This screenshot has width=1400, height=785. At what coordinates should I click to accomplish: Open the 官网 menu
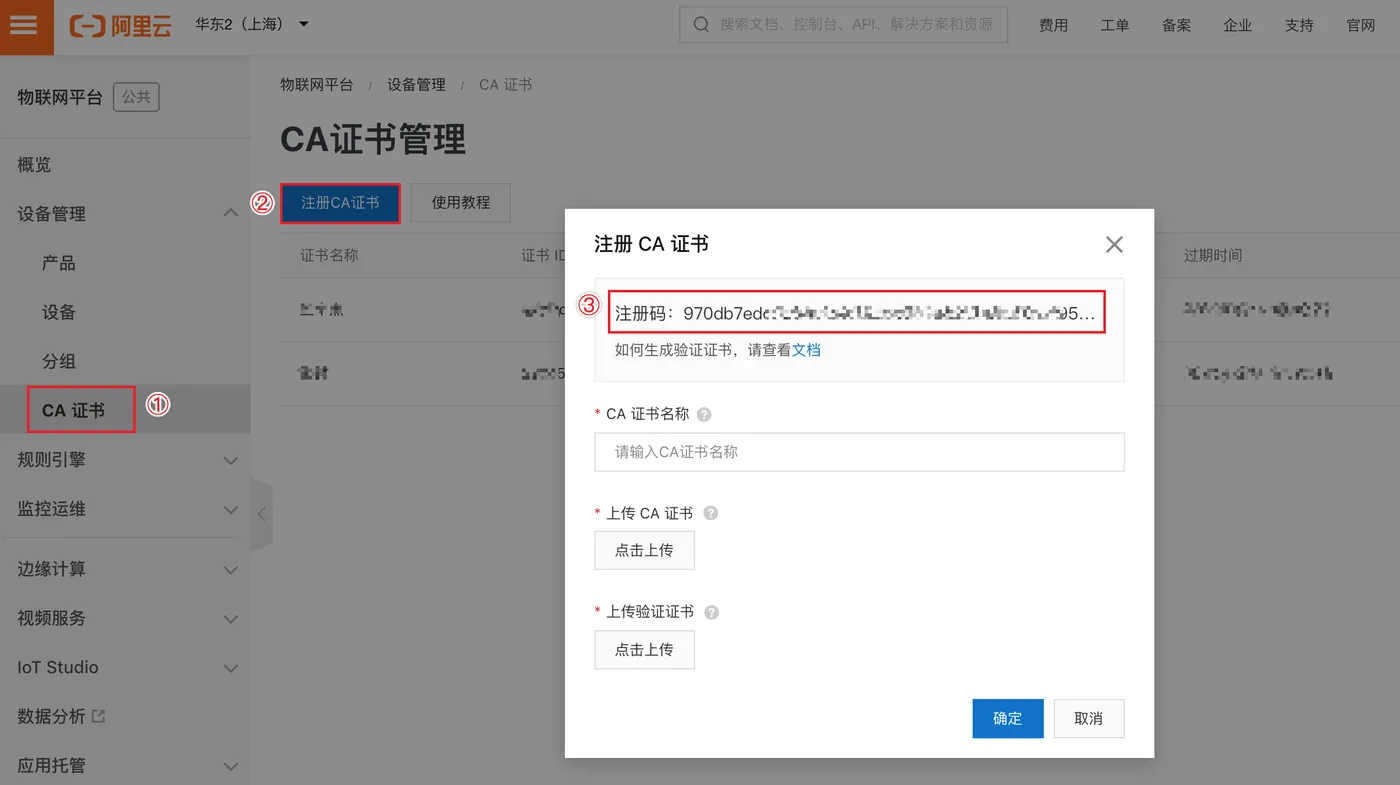1361,25
